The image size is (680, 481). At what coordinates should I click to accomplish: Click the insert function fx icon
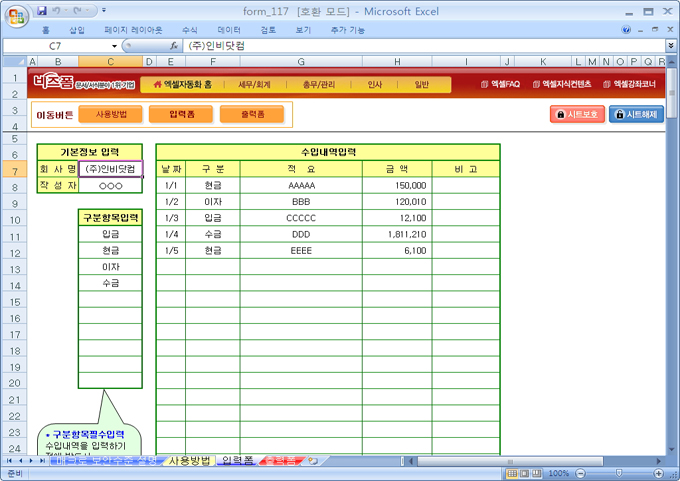click(174, 46)
